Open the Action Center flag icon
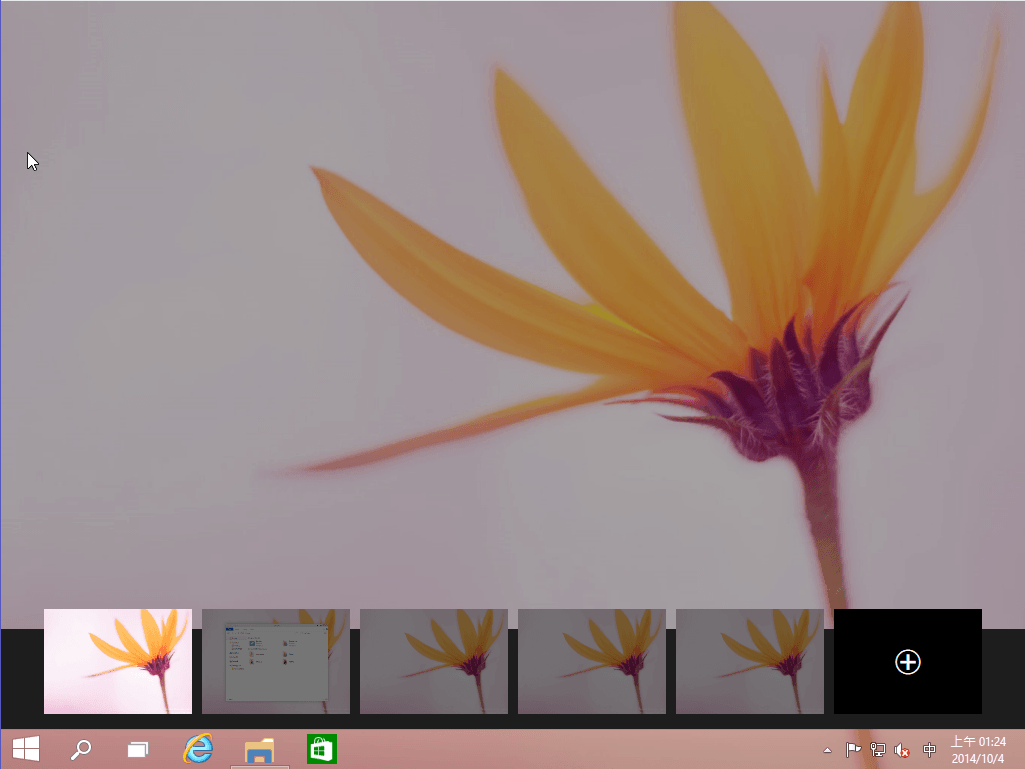The width and height of the screenshot is (1025, 769). 853,750
